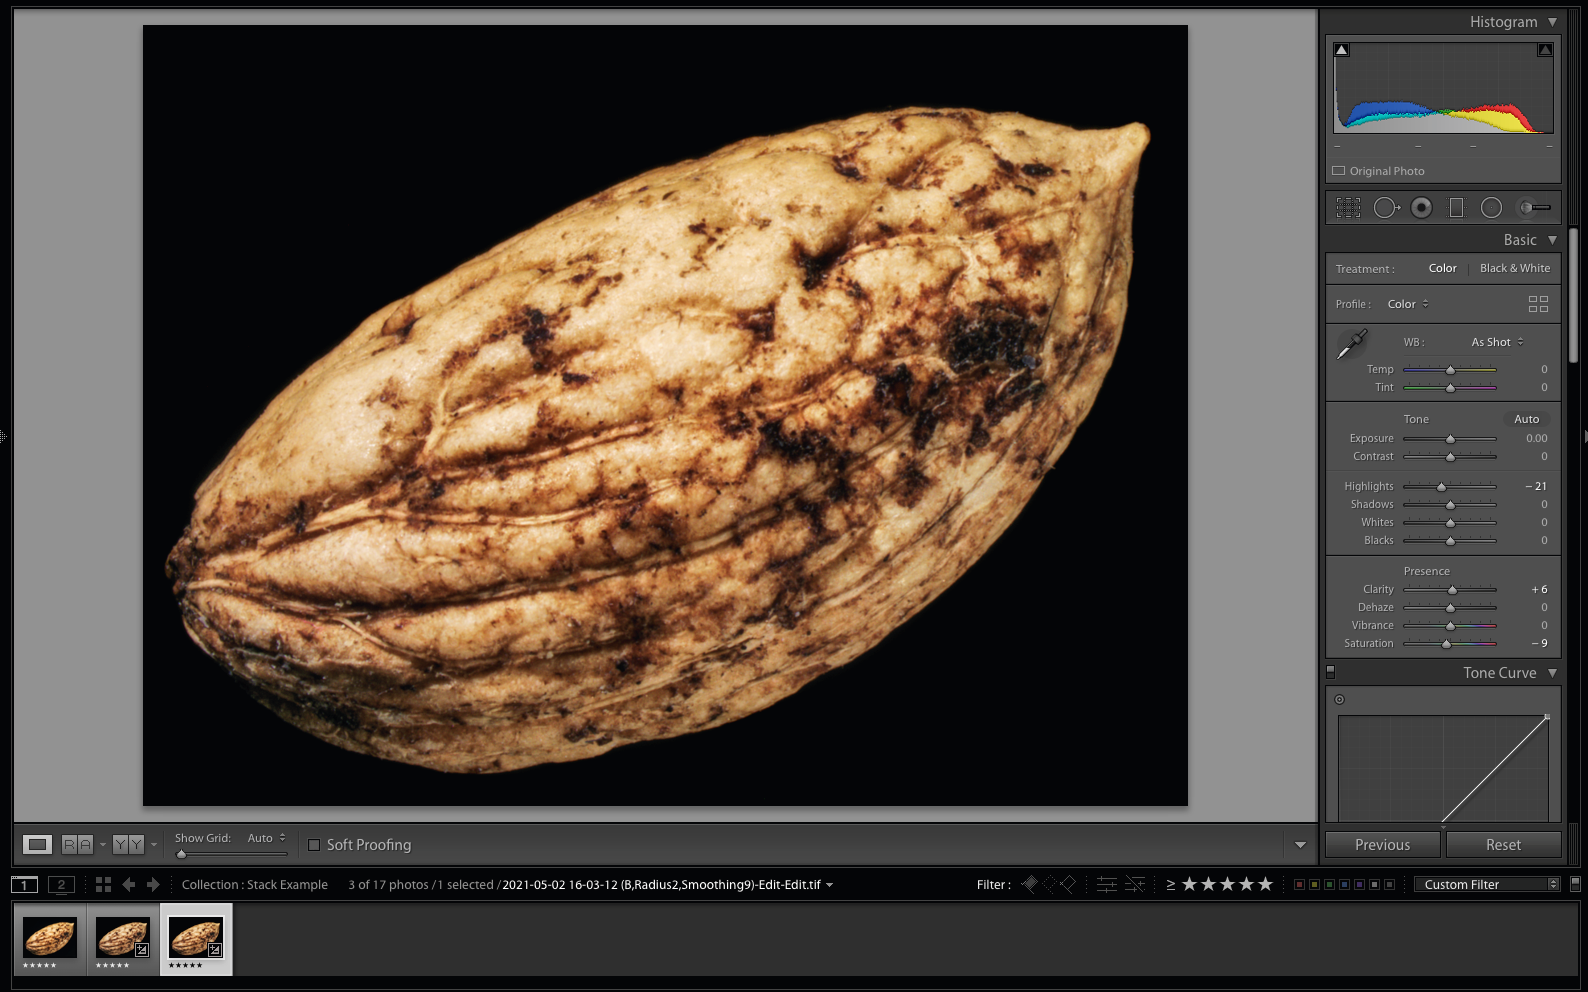
Task: Open the Reference view options dropdown
Action: coord(102,845)
